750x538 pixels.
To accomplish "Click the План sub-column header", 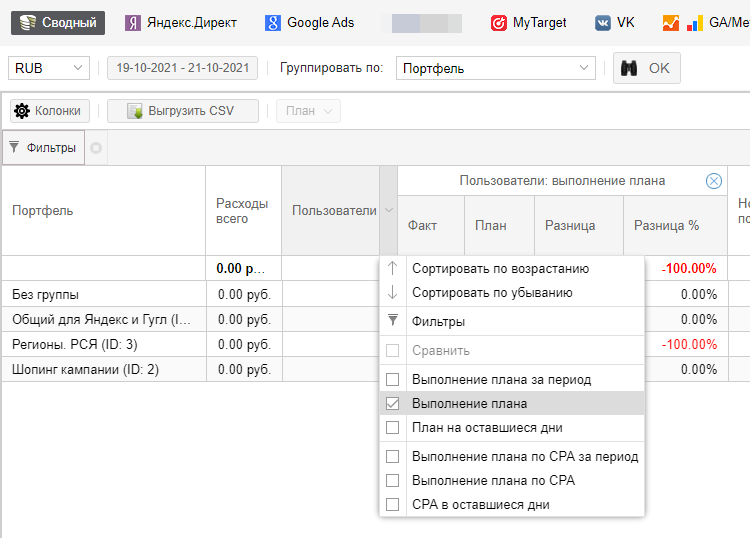I will click(499, 225).
